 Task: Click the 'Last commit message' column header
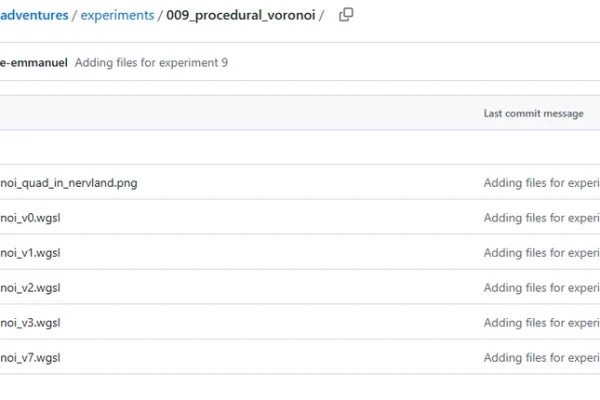coord(533,113)
